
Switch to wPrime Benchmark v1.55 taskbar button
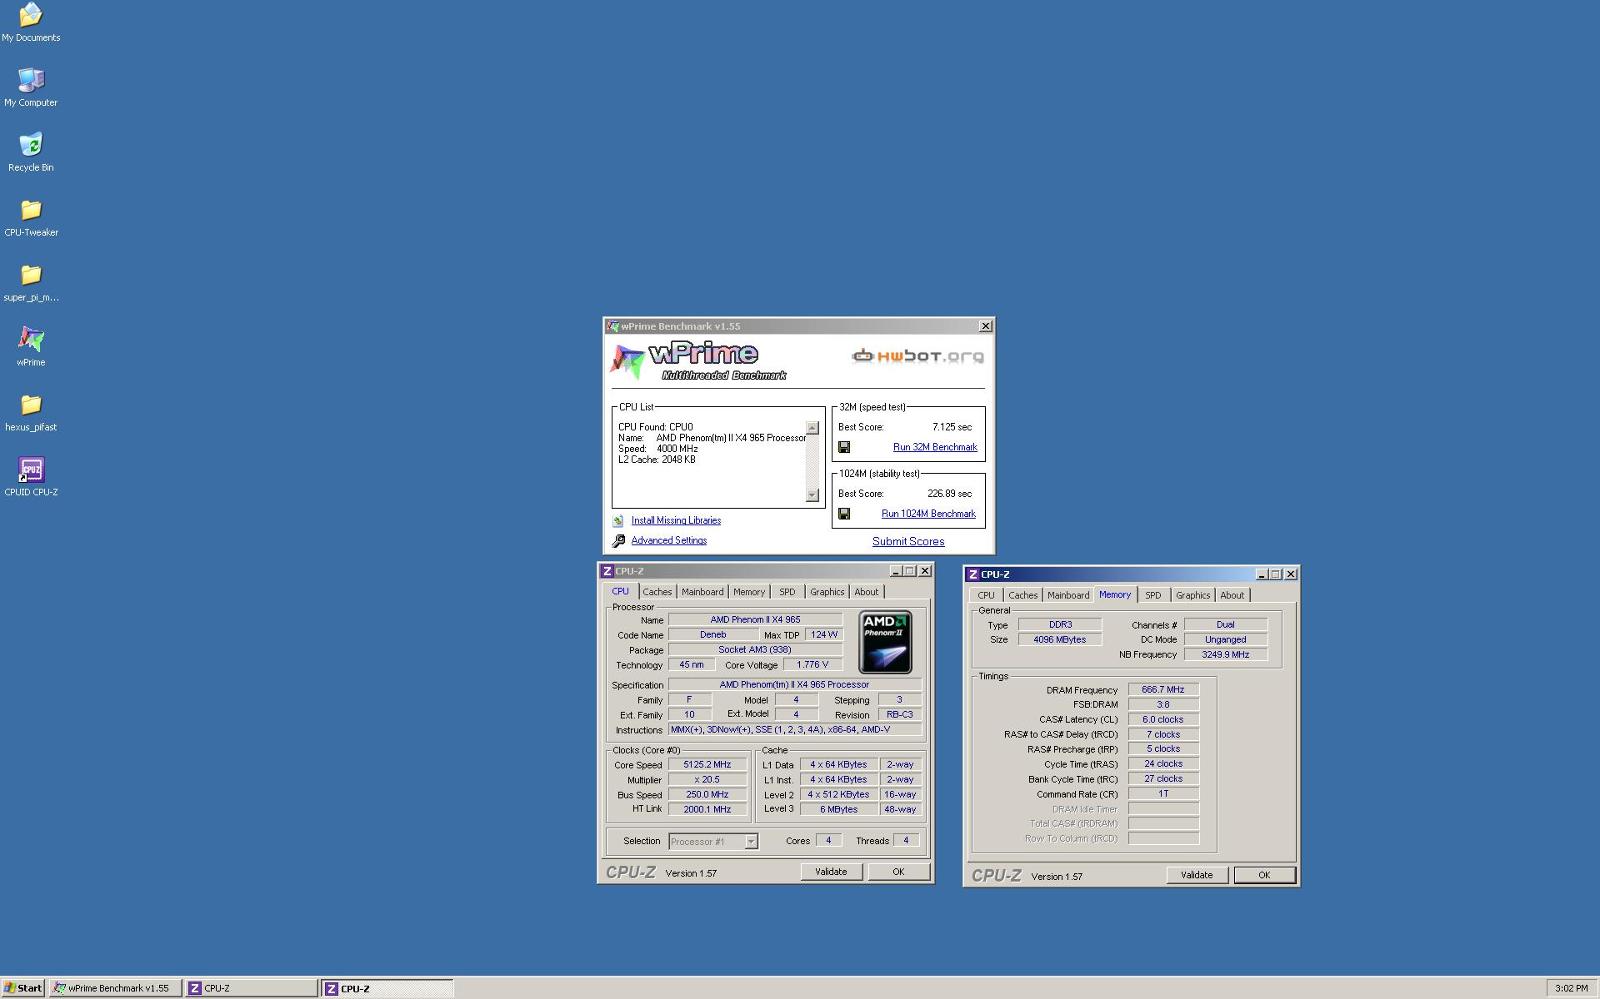(x=115, y=988)
